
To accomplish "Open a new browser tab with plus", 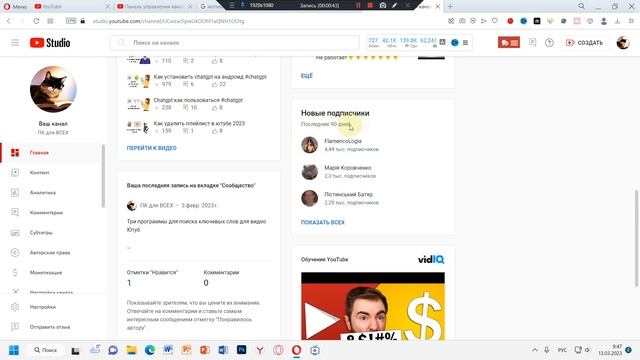I will [x=450, y=7].
